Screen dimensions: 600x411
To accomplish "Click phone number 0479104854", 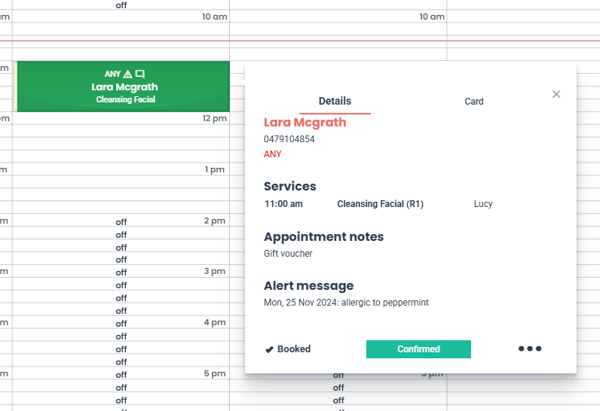I will [289, 139].
